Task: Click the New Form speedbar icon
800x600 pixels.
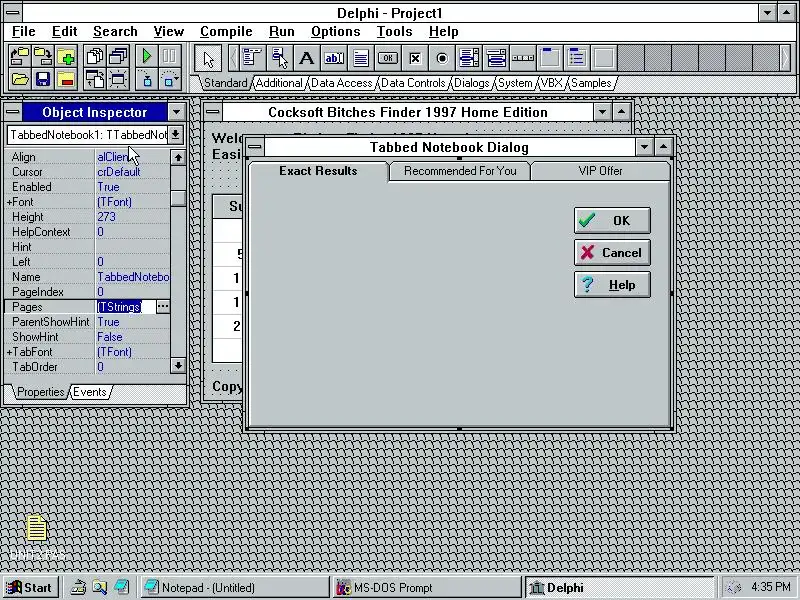Action: point(118,80)
